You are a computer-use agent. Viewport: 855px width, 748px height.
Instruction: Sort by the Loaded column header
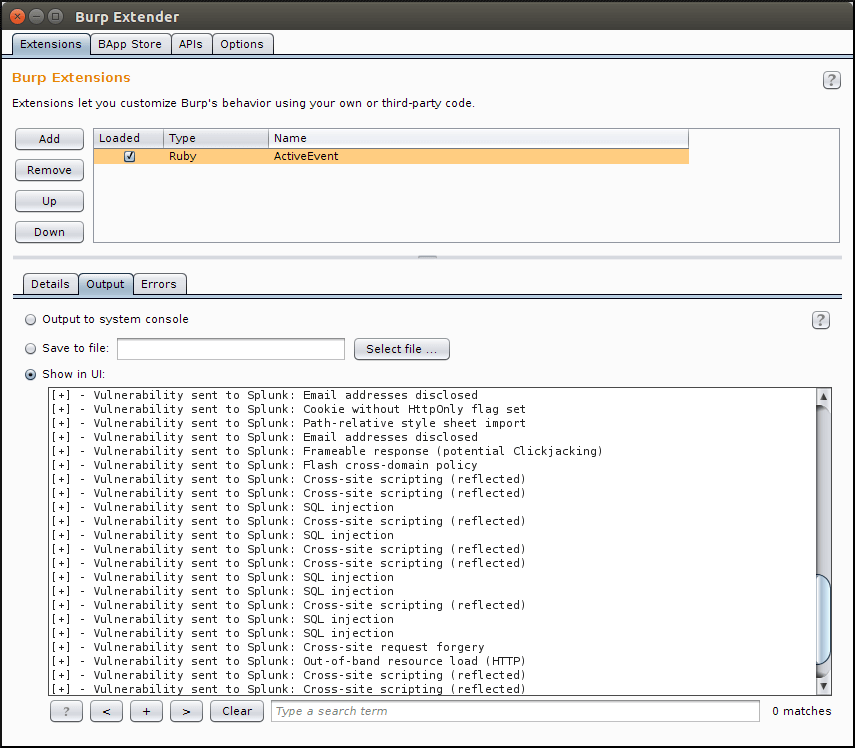point(129,138)
